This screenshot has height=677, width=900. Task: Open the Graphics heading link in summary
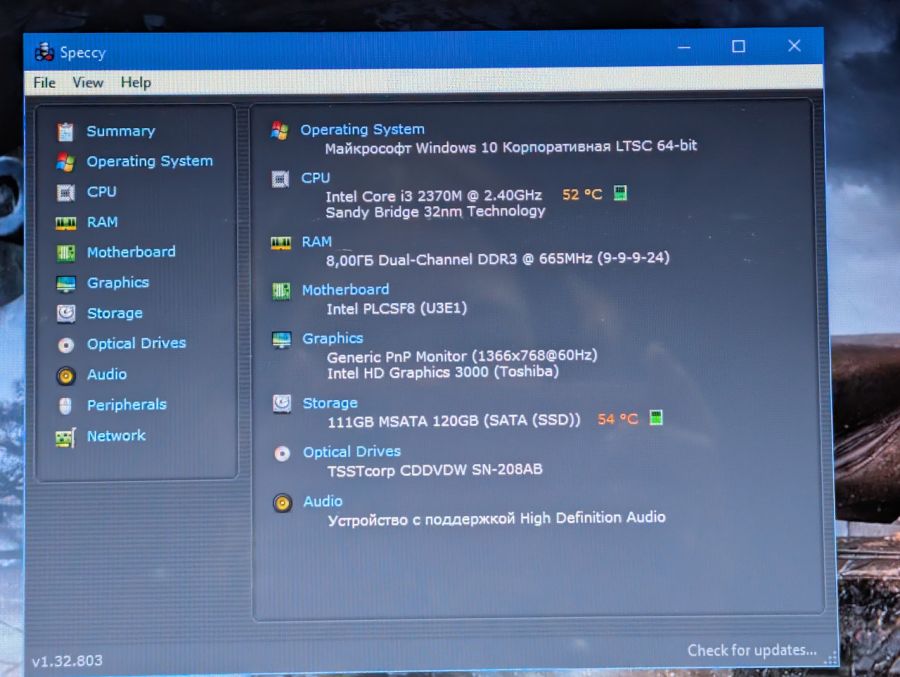[x=333, y=338]
